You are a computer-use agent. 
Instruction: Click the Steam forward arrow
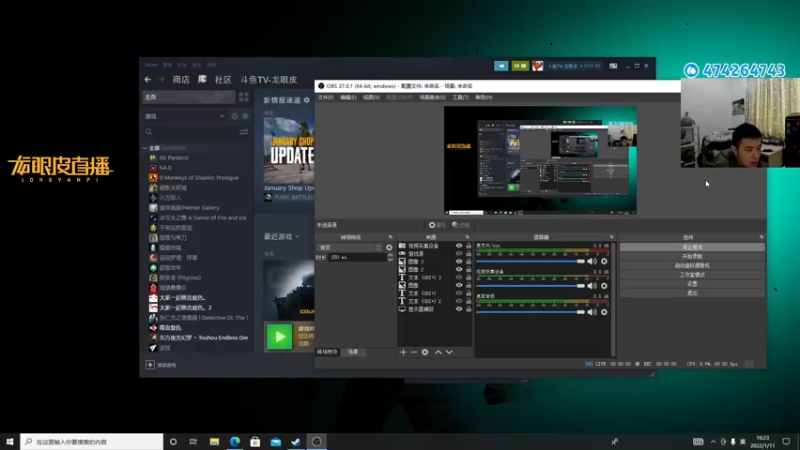(161, 80)
